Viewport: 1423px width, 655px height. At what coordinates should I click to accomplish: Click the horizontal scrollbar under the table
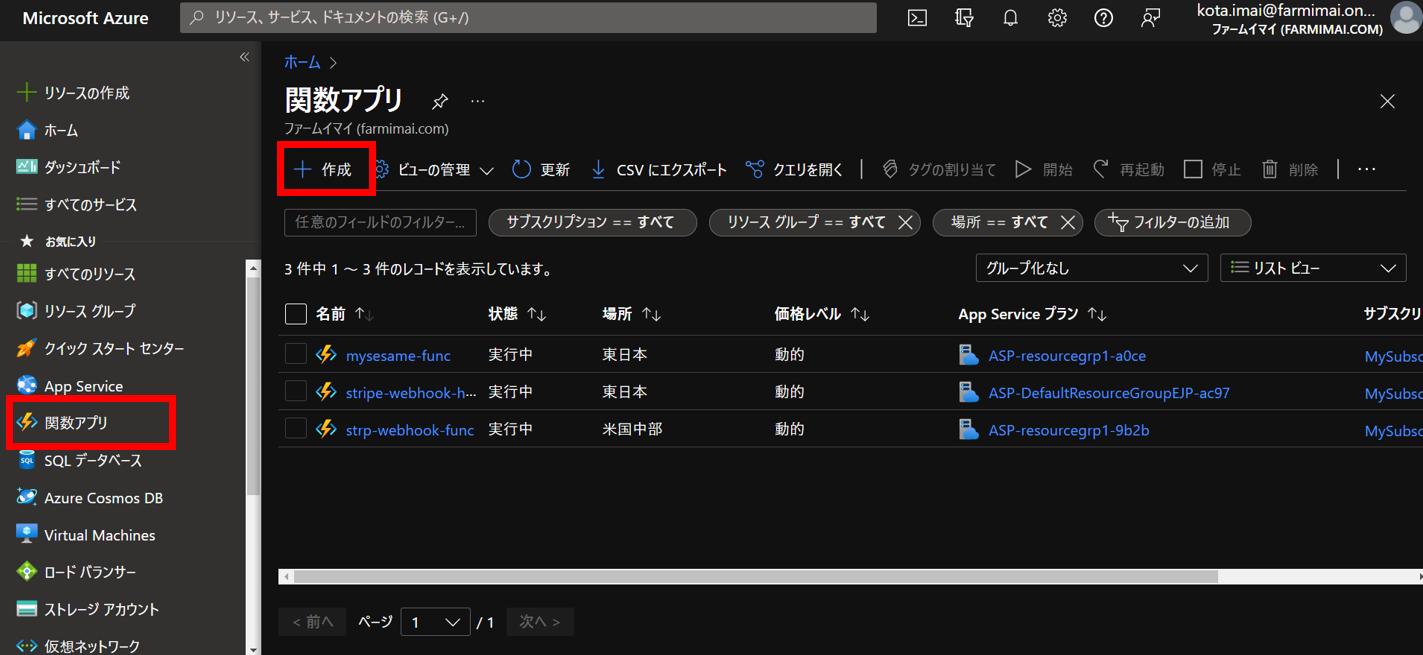[x=755, y=577]
